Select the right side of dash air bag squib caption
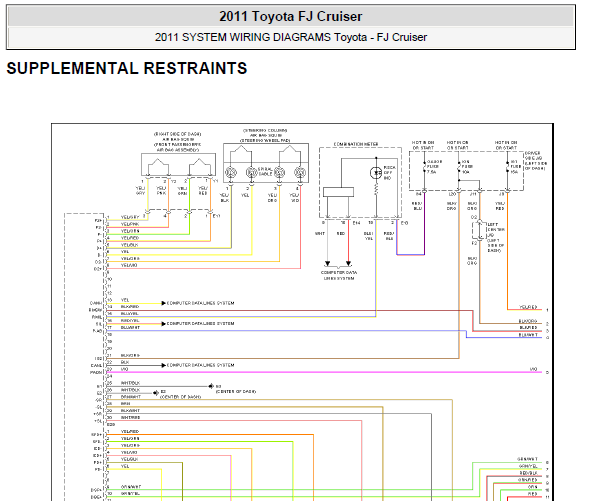Viewport: 606px width, 501px height. (178, 142)
